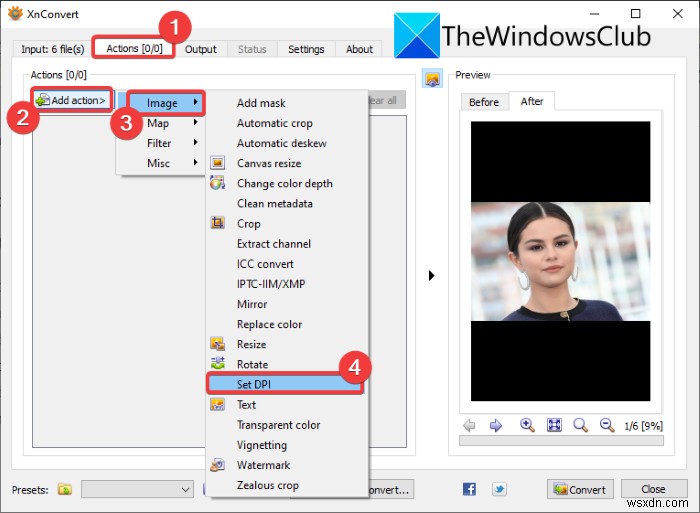Image resolution: width=700 pixels, height=513 pixels.
Task: Switch to the Actions [0/0] tab
Action: click(x=134, y=48)
